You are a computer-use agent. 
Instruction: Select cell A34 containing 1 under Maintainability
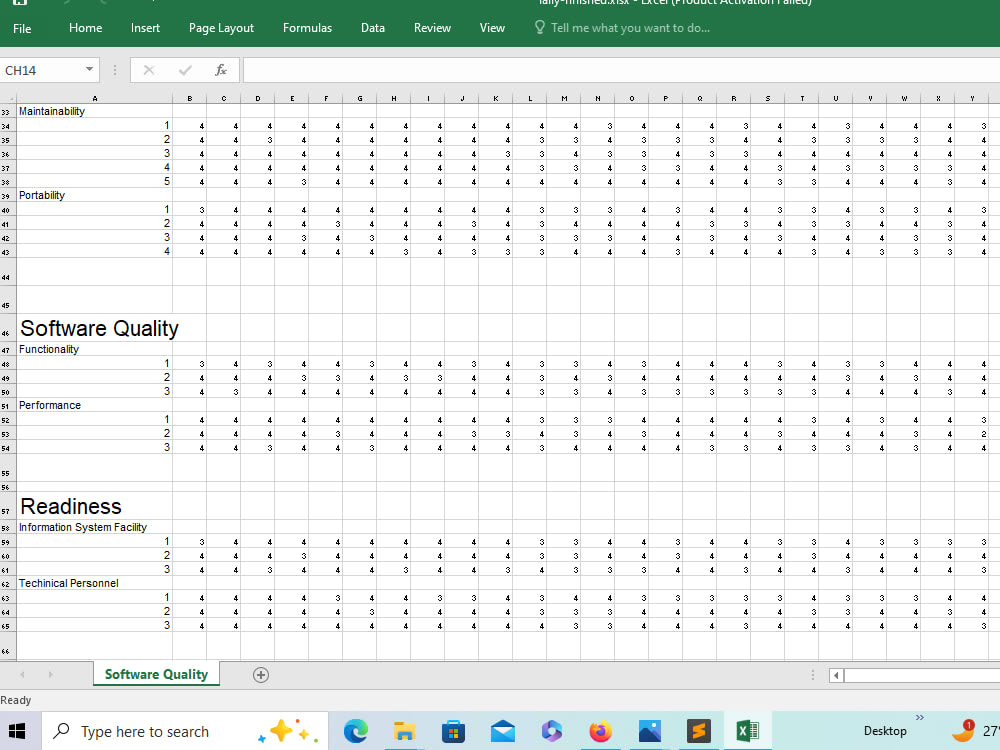[x=94, y=125]
